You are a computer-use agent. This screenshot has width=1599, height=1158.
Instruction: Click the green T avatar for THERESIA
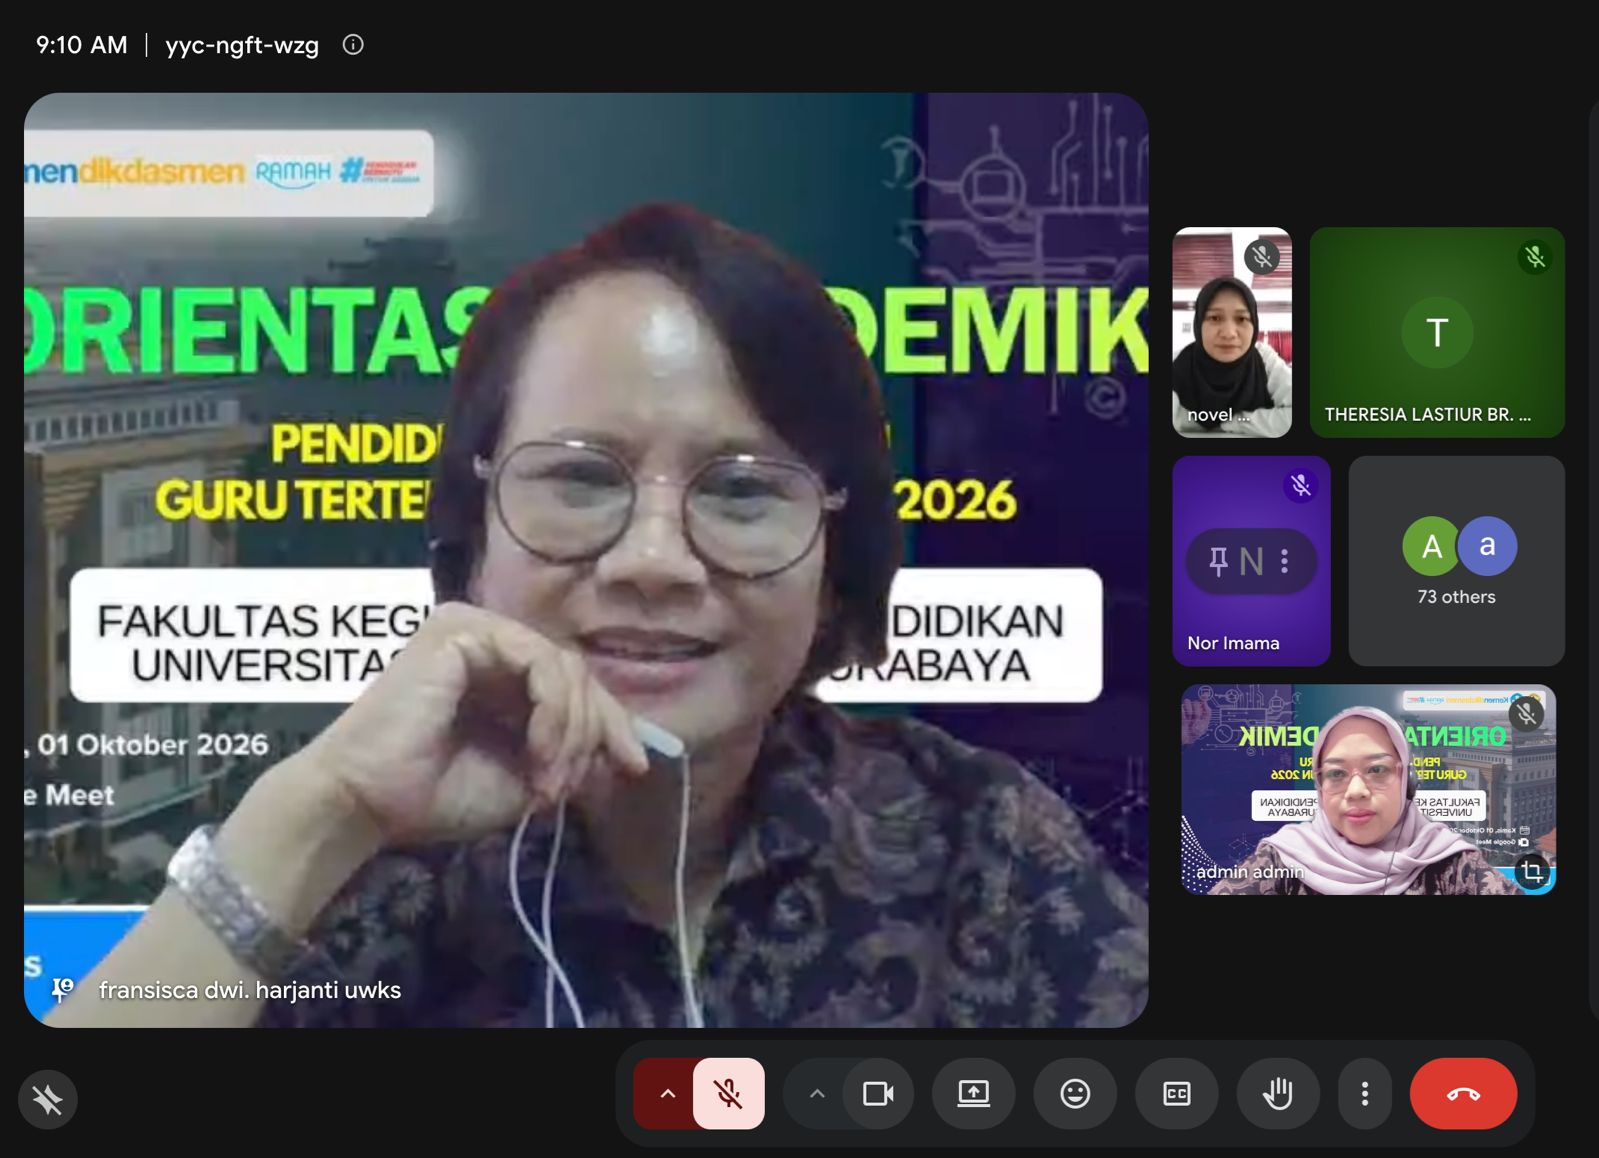1437,332
